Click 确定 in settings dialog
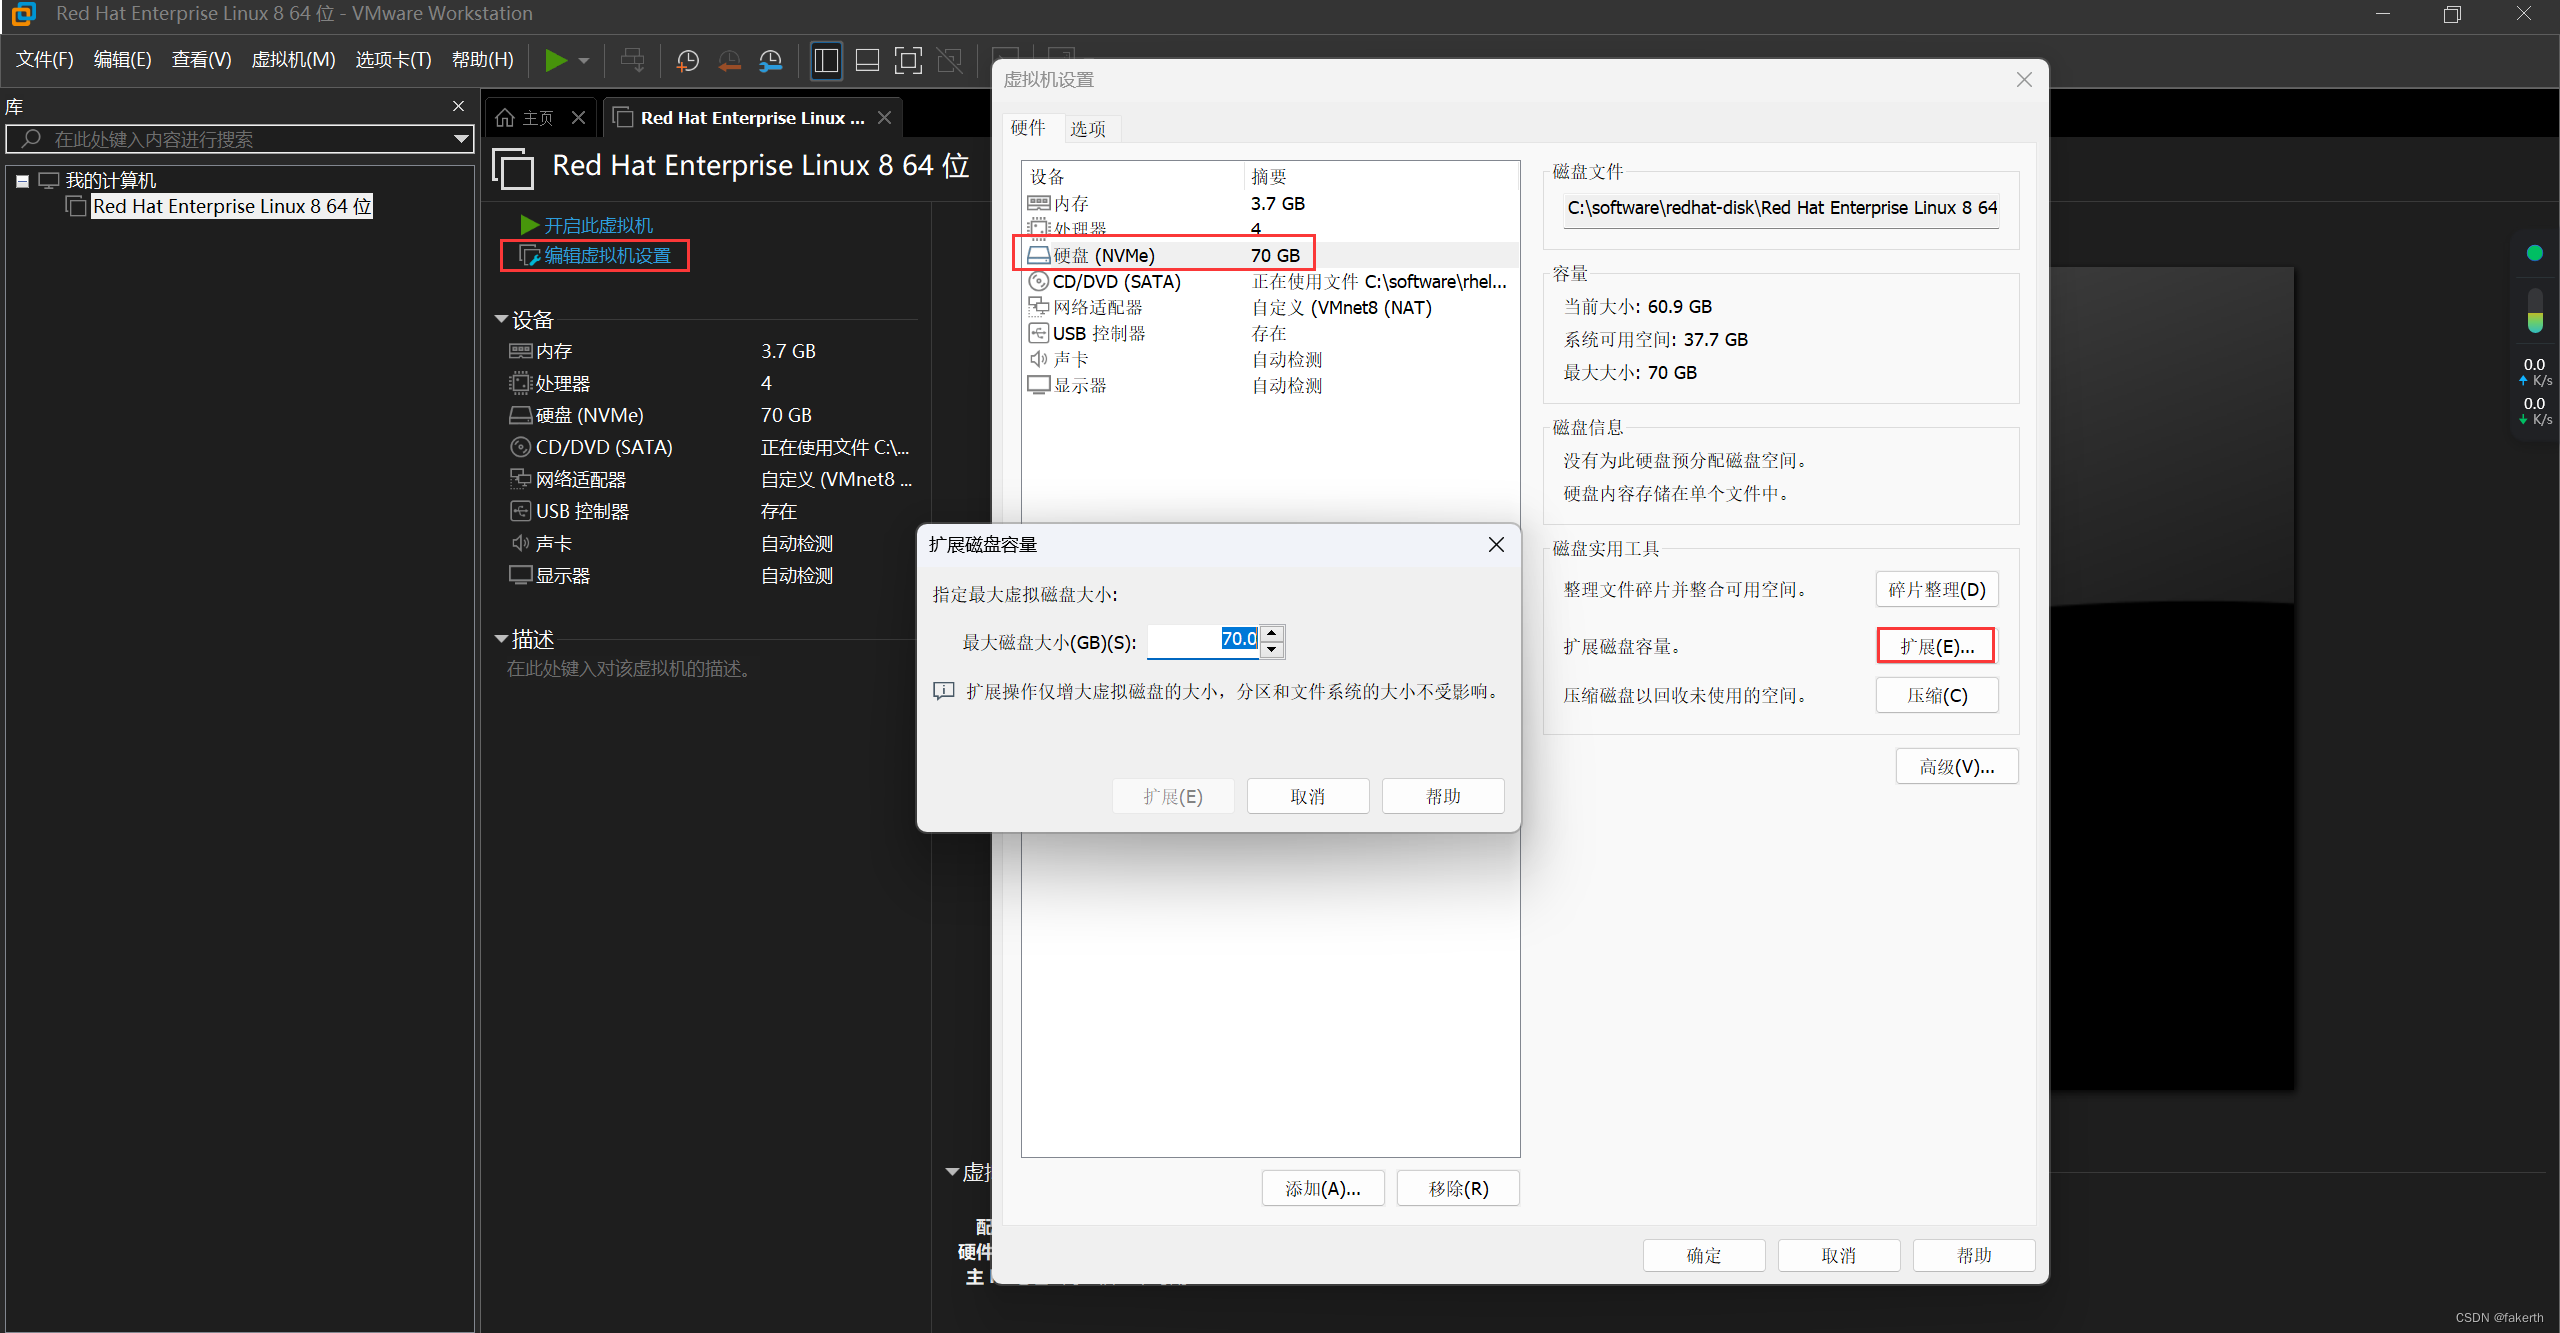Image resolution: width=2560 pixels, height=1333 pixels. (1704, 1255)
